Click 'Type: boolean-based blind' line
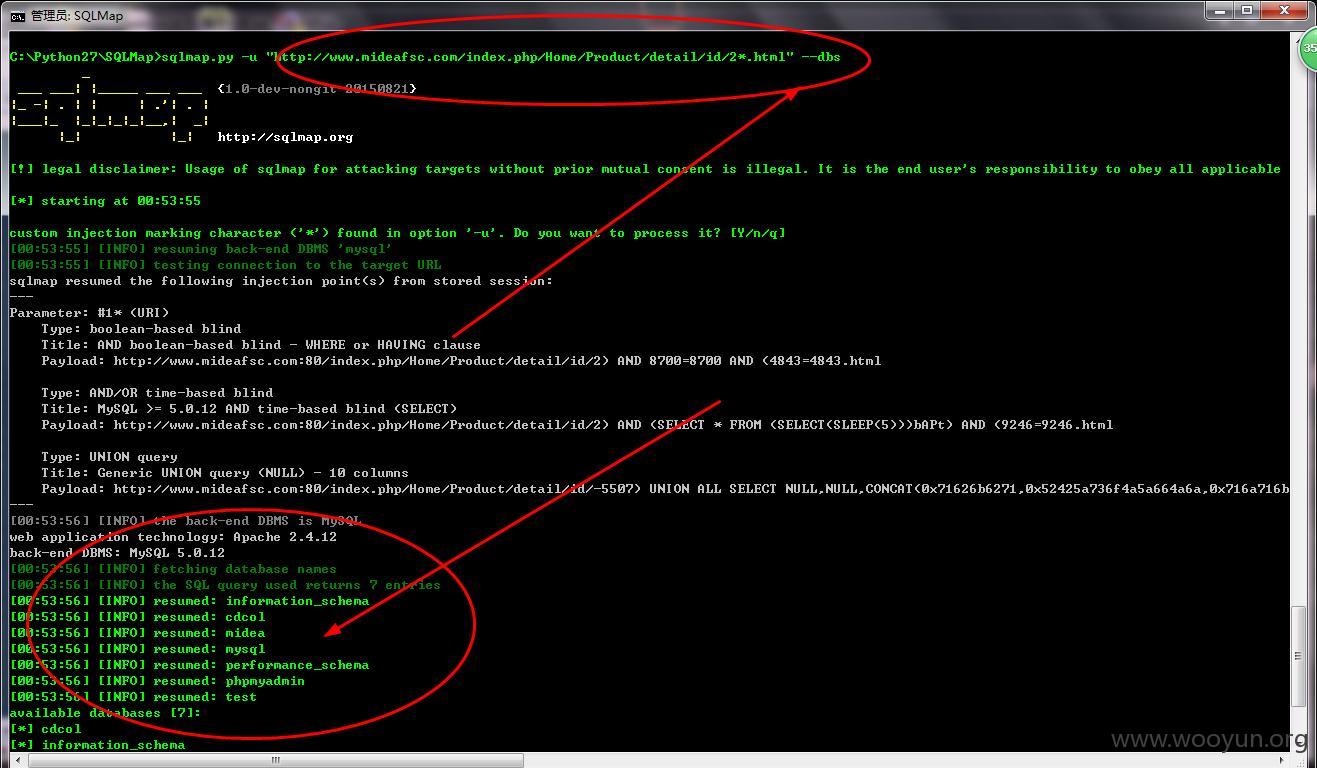 tap(141, 329)
